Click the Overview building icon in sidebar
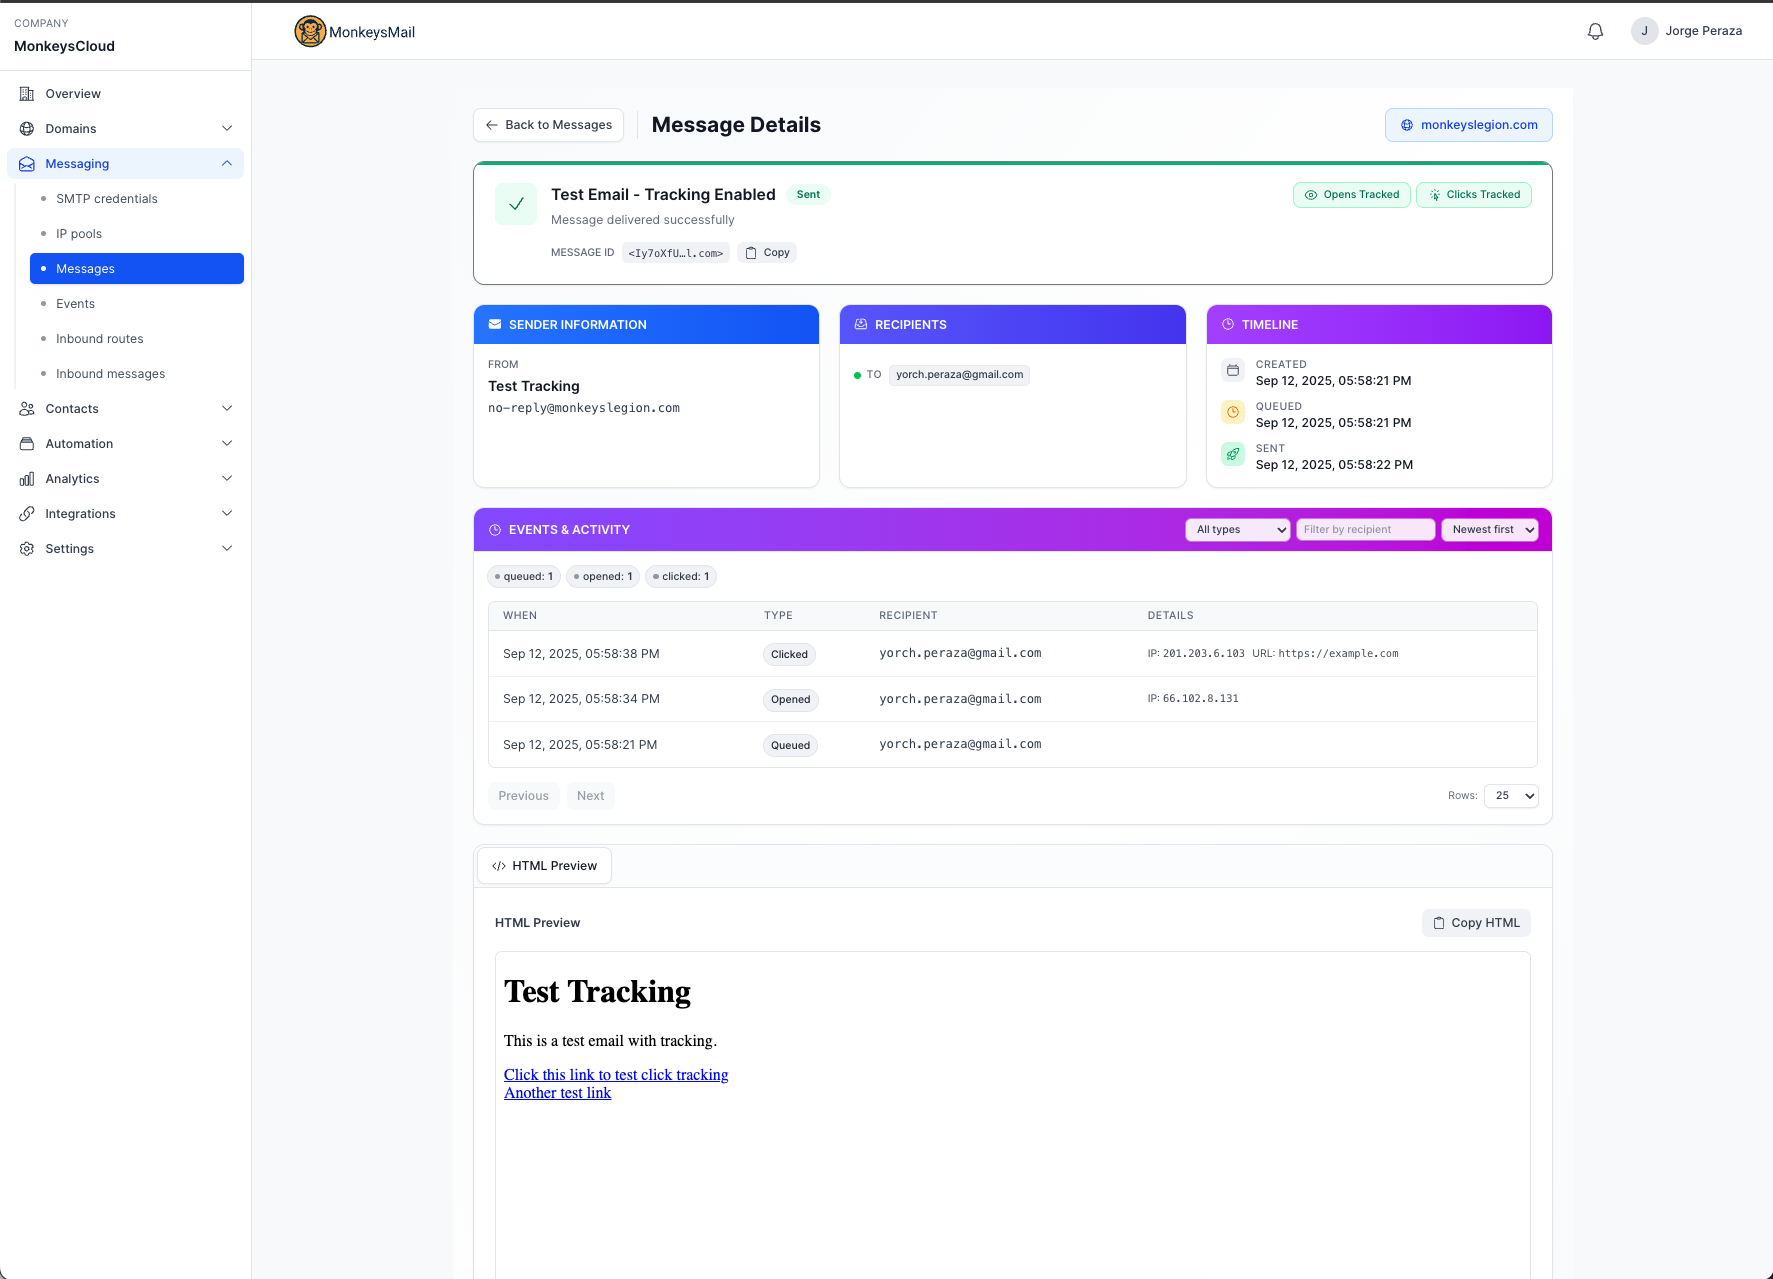 coord(27,94)
